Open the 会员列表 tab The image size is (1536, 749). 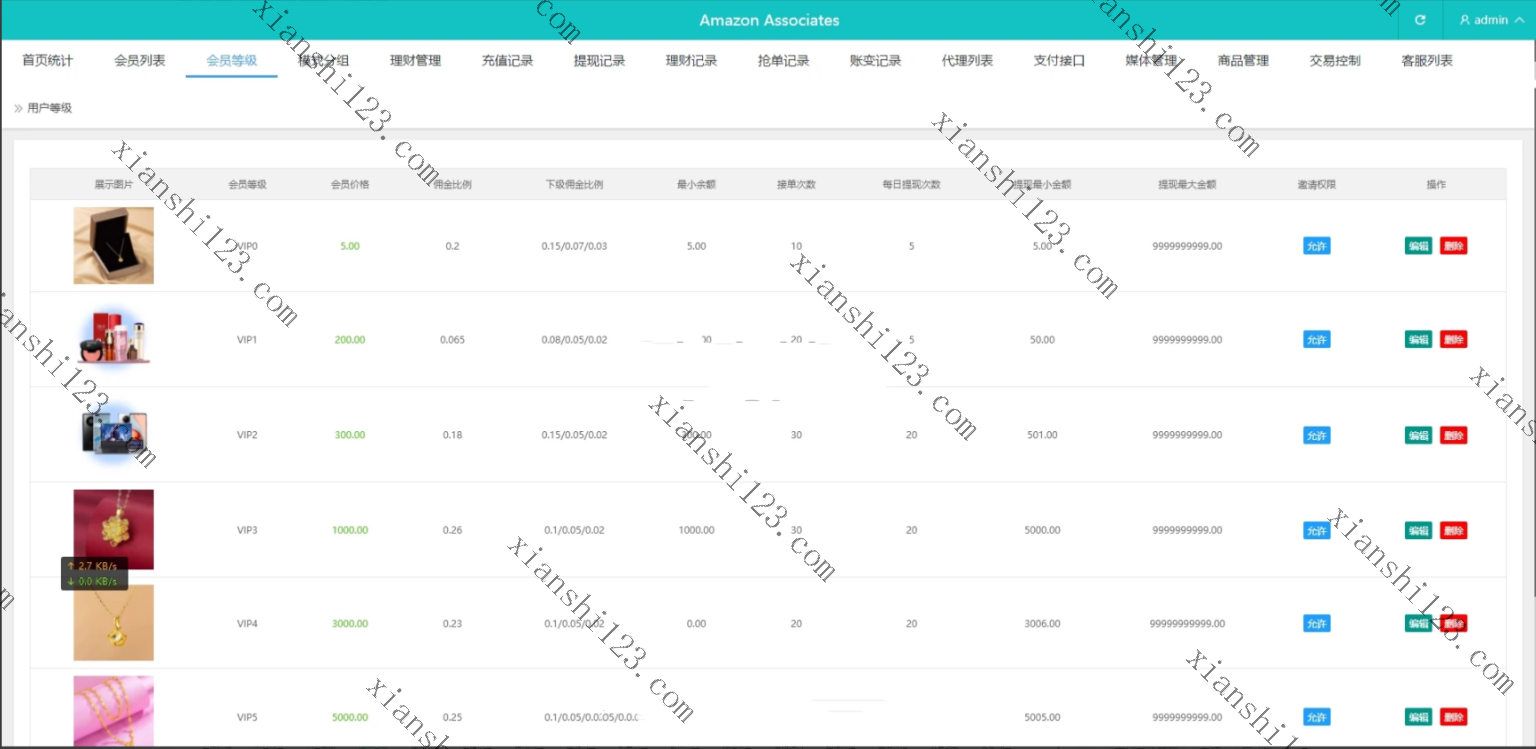[x=140, y=60]
